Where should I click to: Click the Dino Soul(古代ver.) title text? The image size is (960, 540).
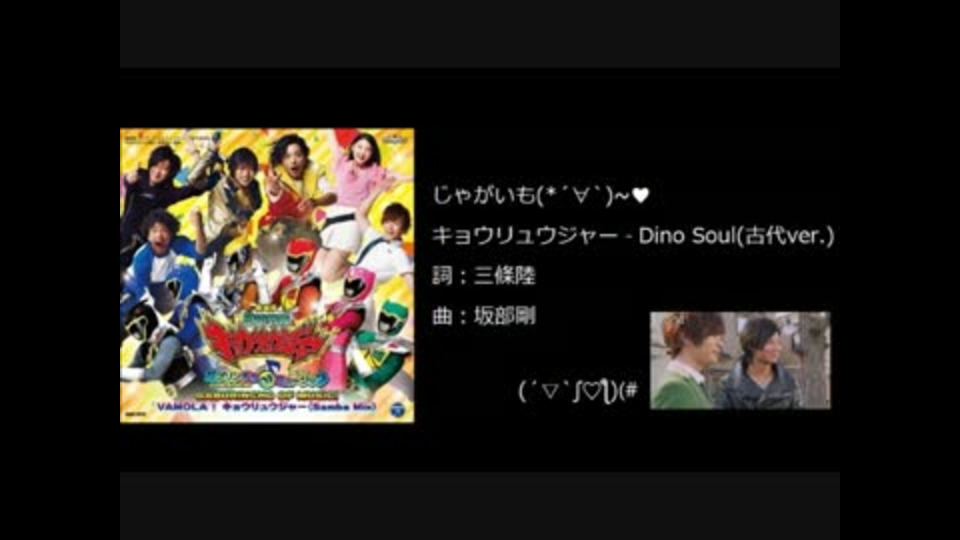(736, 236)
